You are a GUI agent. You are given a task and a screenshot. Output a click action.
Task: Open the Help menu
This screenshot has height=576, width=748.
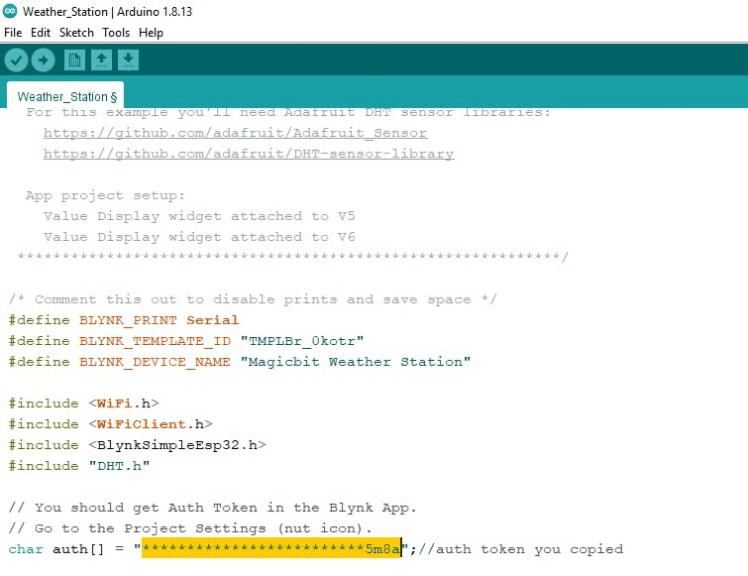click(151, 32)
